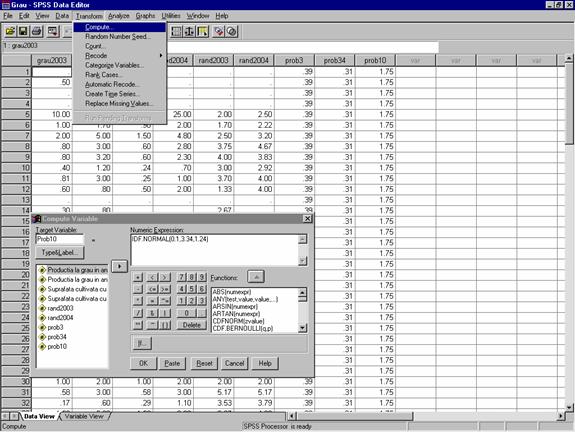Screen dimensions: 575x432
Task: Click the Weight Cases scale icon
Action: (x=189, y=32)
